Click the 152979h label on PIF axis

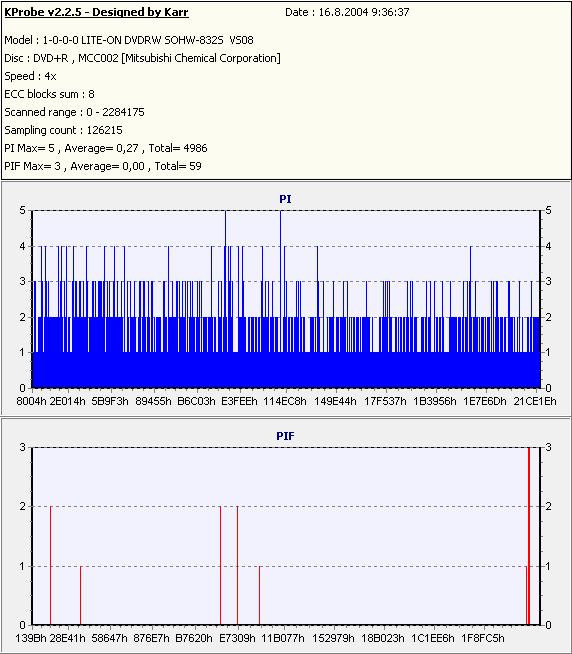pyautogui.click(x=333, y=638)
